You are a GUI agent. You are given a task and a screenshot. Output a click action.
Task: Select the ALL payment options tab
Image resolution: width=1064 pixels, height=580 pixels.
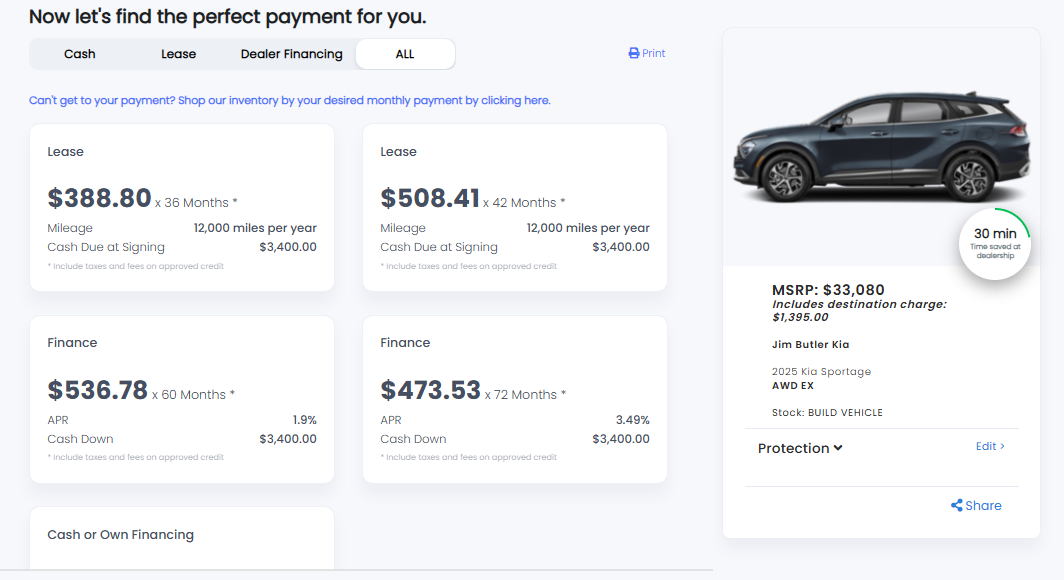pyautogui.click(x=405, y=54)
